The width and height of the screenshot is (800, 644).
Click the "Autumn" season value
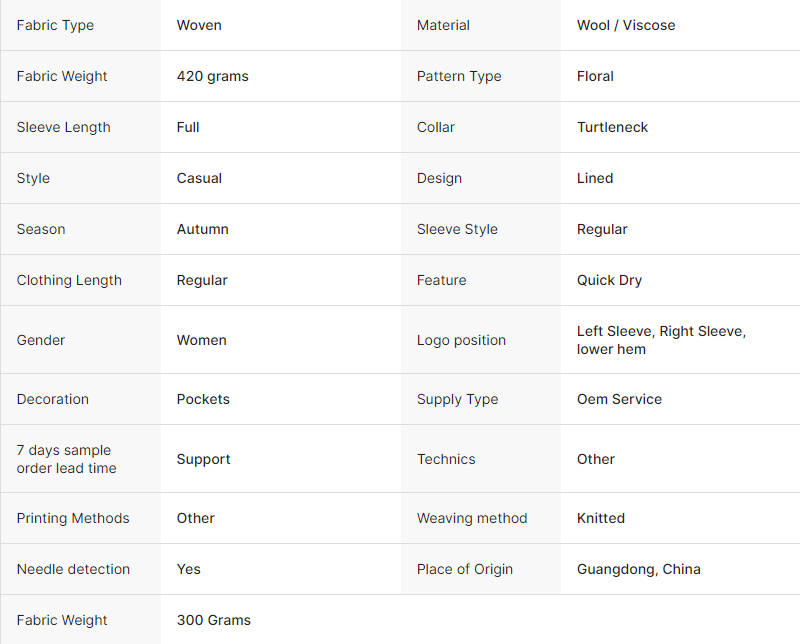(x=202, y=229)
